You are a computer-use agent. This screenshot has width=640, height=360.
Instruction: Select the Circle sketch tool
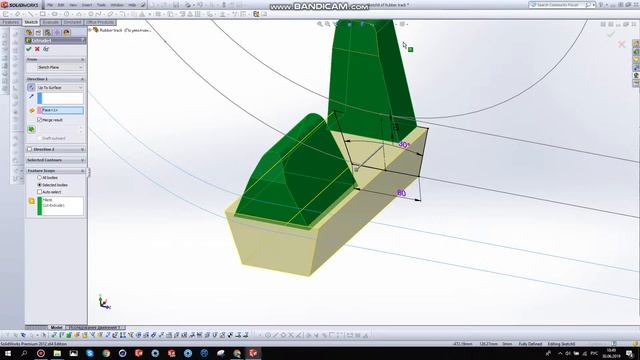66,14
